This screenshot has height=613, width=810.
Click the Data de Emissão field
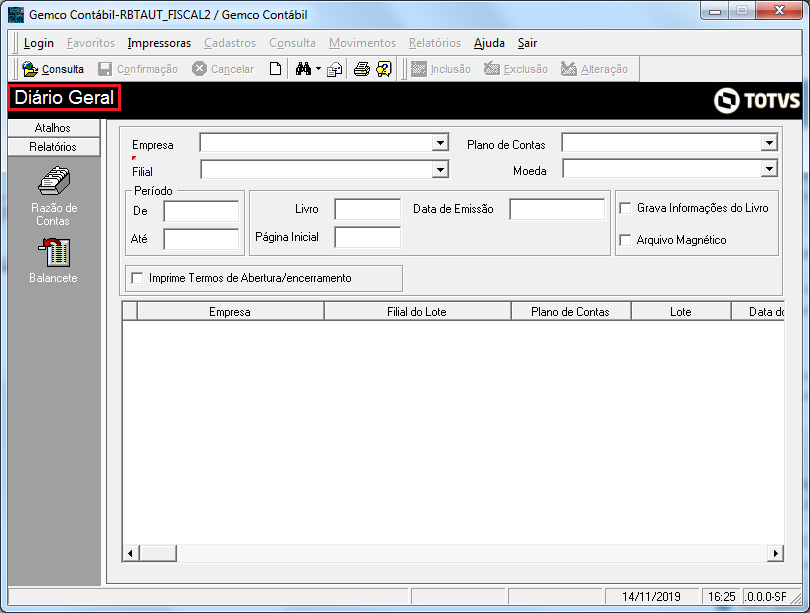(557, 209)
